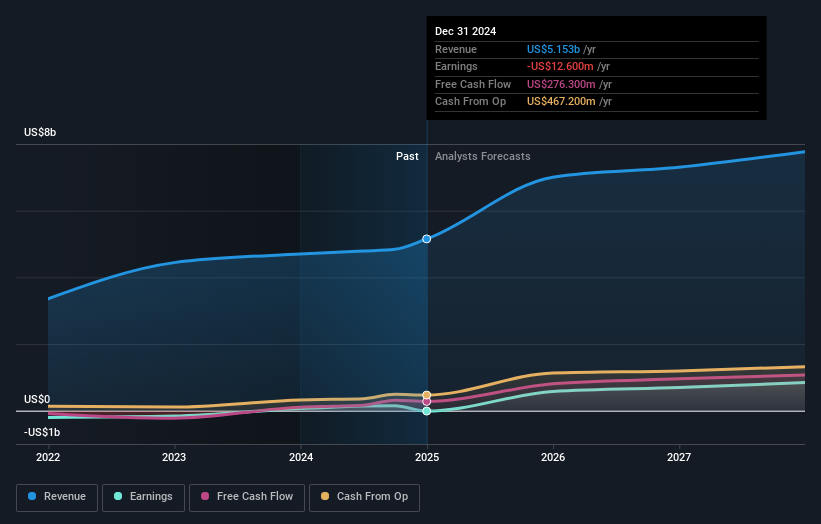The image size is (821, 524).
Task: Click the 2023 x-axis label
Action: tap(174, 457)
